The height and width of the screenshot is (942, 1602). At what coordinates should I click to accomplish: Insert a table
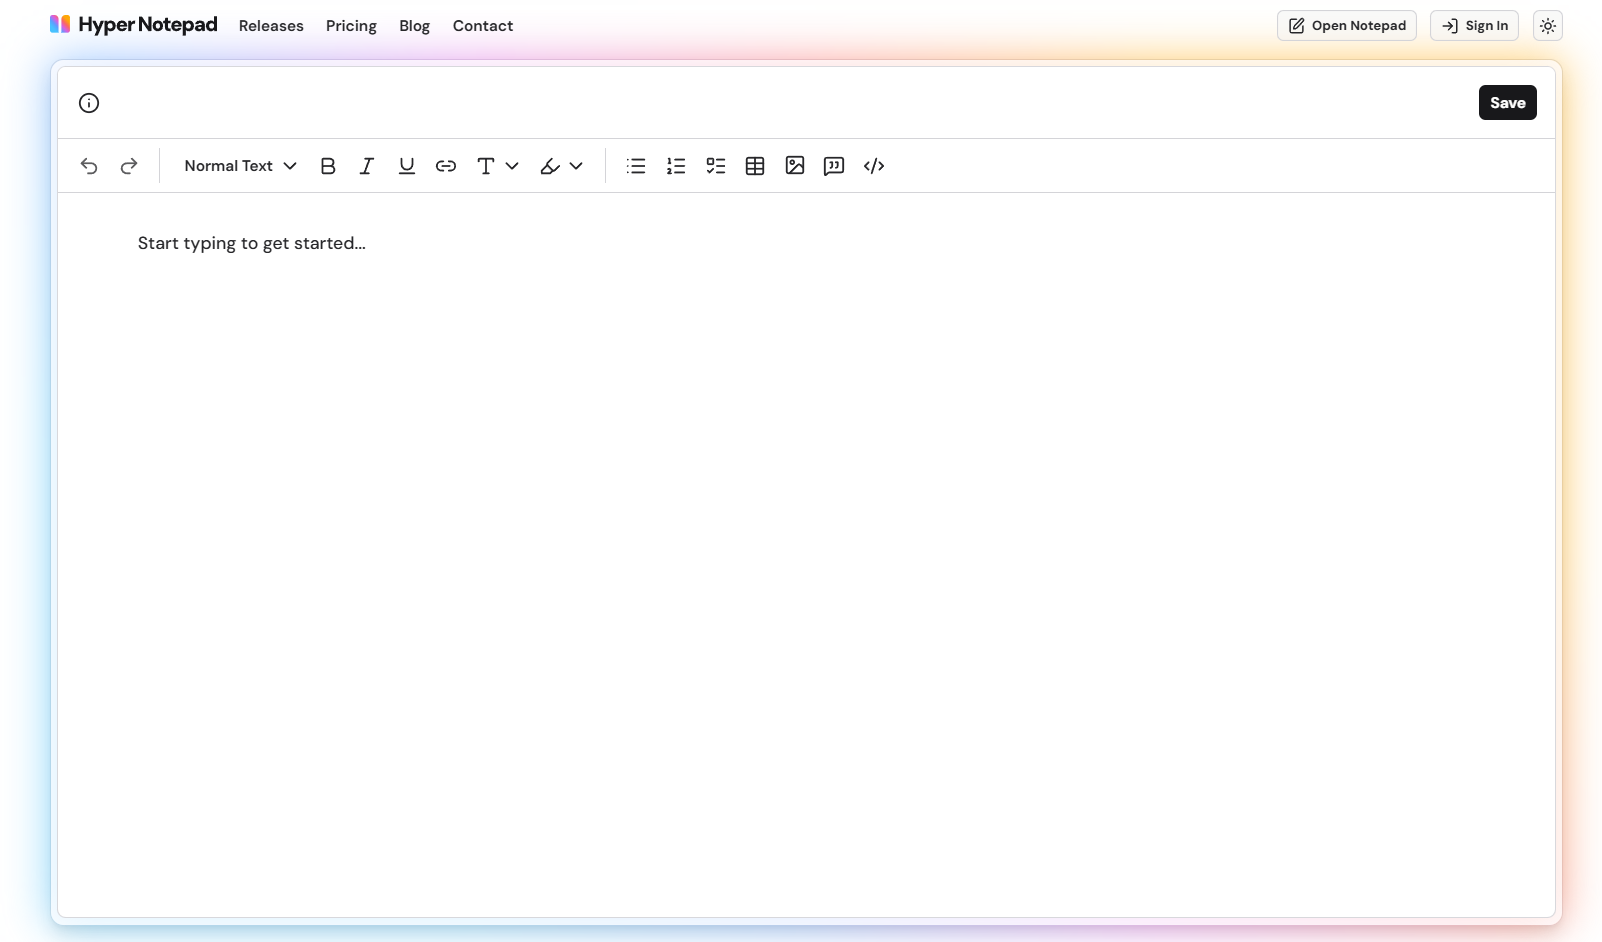pos(755,166)
